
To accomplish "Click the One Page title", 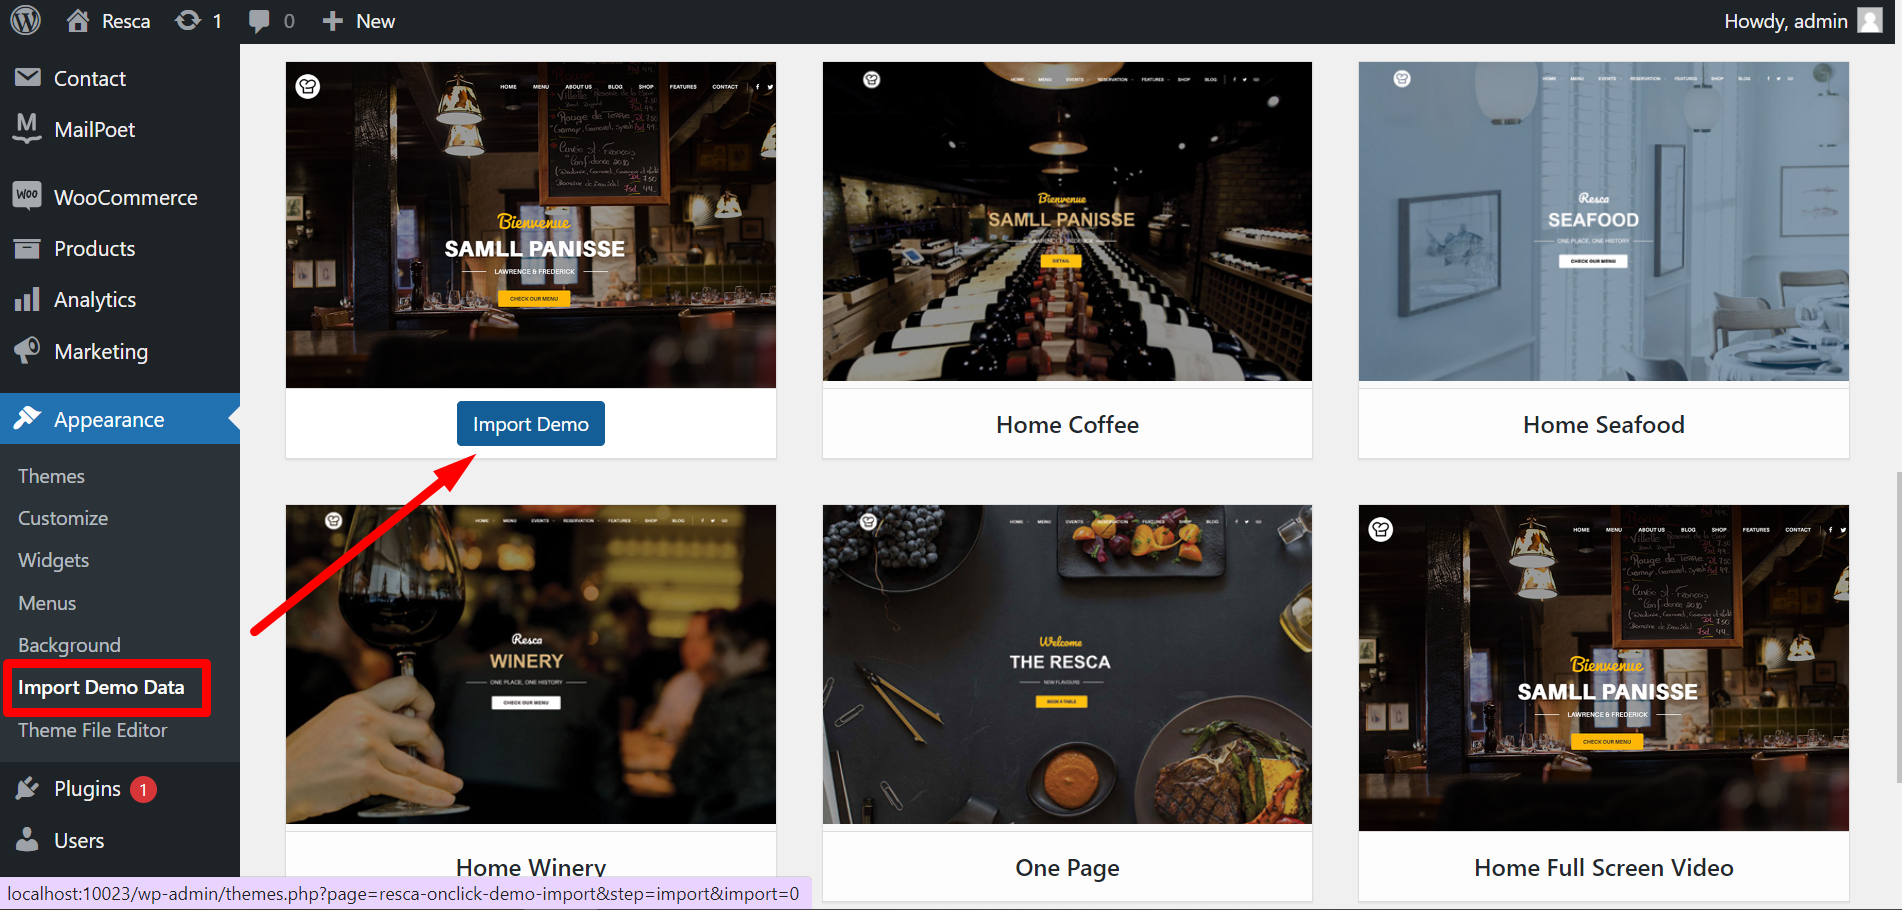I will tap(1067, 867).
